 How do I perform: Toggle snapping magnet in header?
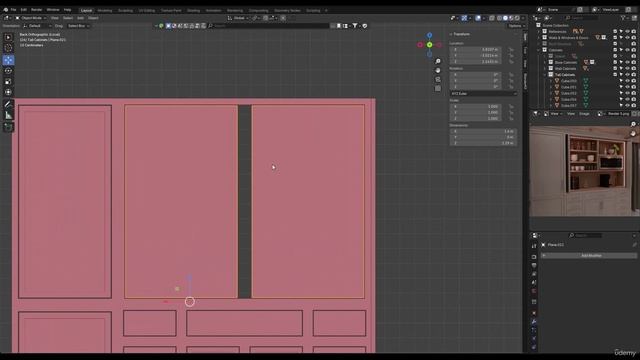pos(266,18)
